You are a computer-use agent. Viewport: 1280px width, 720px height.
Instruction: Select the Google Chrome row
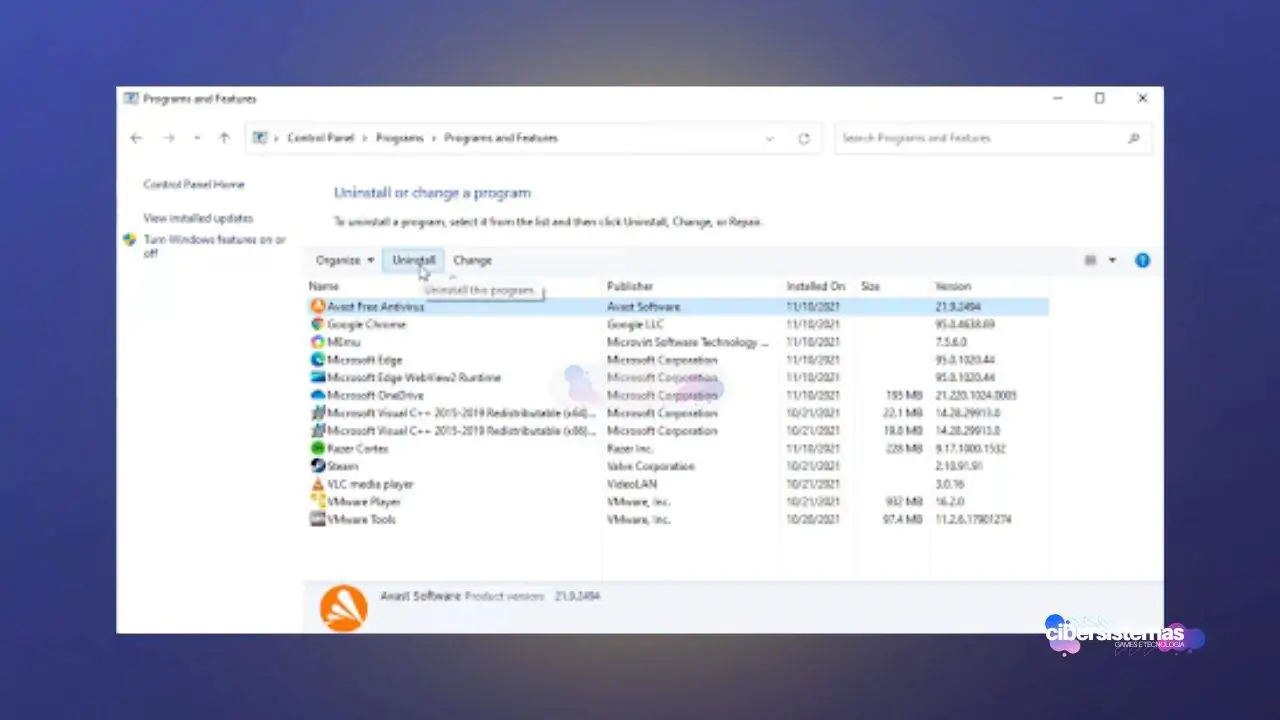[x=678, y=324]
